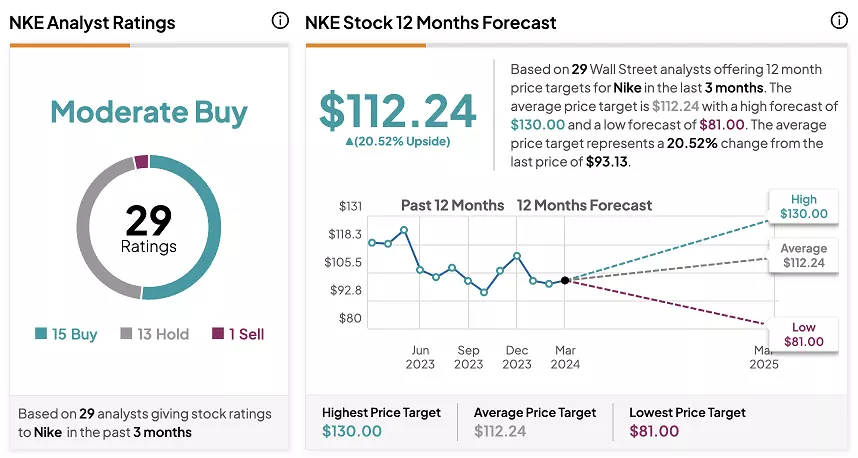Image resolution: width=858 pixels, height=458 pixels.
Task: Click the teal 15 Buy legend square
Action: (40, 333)
